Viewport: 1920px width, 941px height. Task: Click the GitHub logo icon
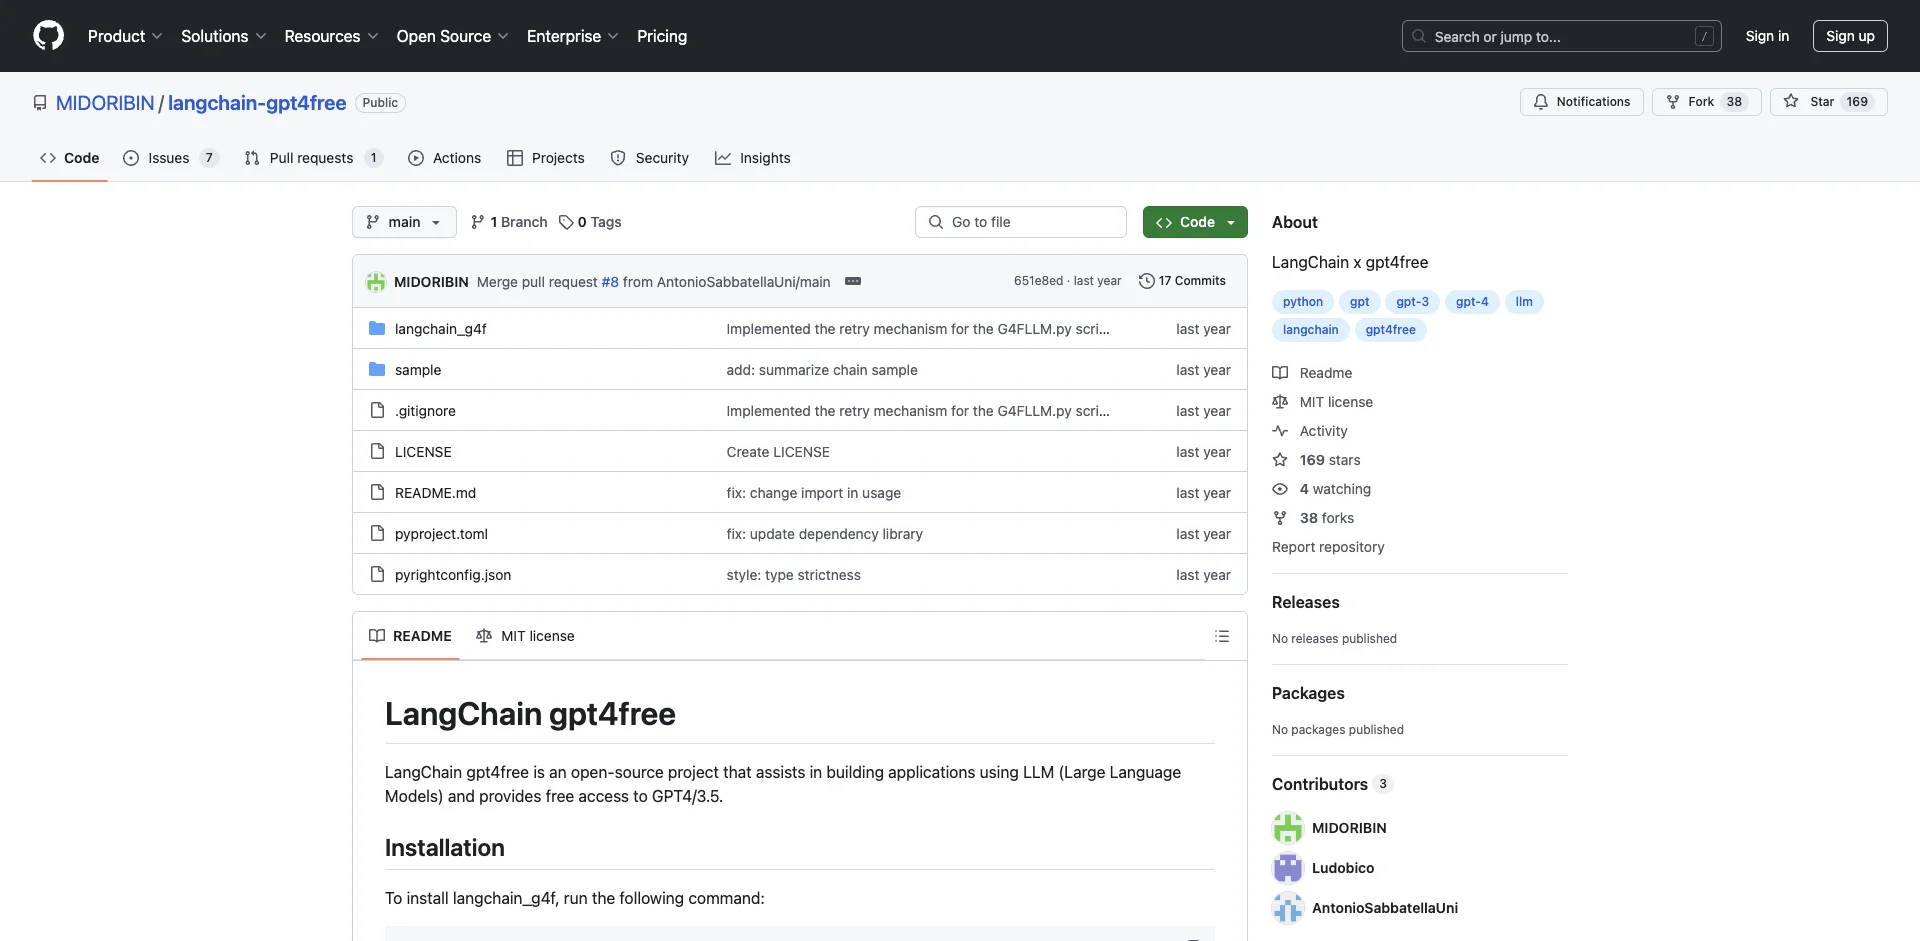click(48, 36)
